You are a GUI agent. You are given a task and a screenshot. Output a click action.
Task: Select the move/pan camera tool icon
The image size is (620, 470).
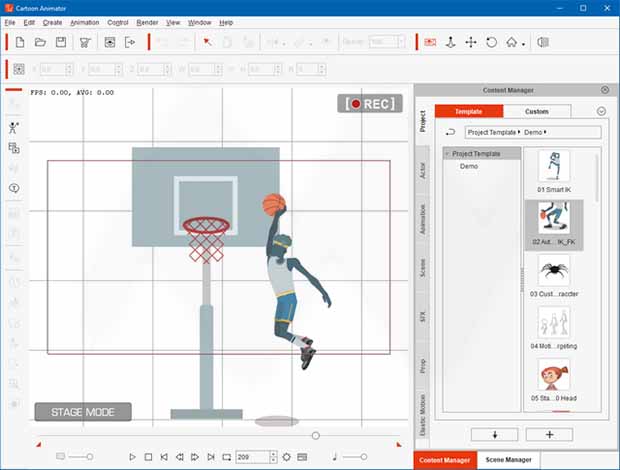click(470, 42)
